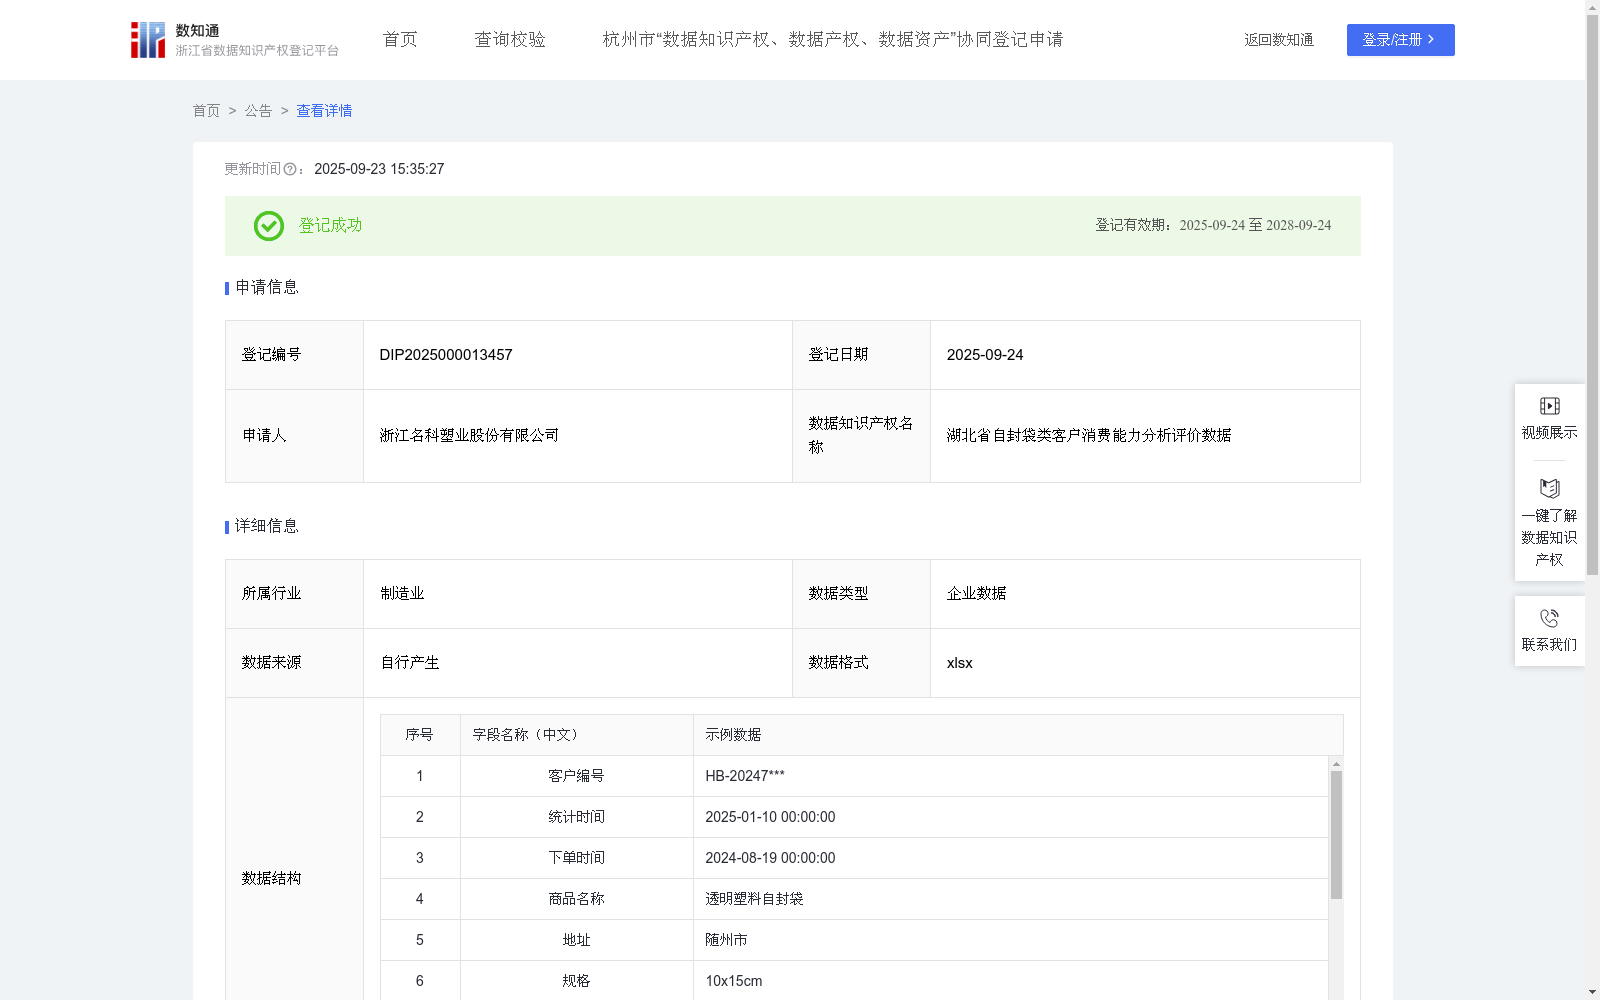Screen dimensions: 1600x1000
Task: Open 公告 from the breadcrumb trail
Action: click(258, 110)
